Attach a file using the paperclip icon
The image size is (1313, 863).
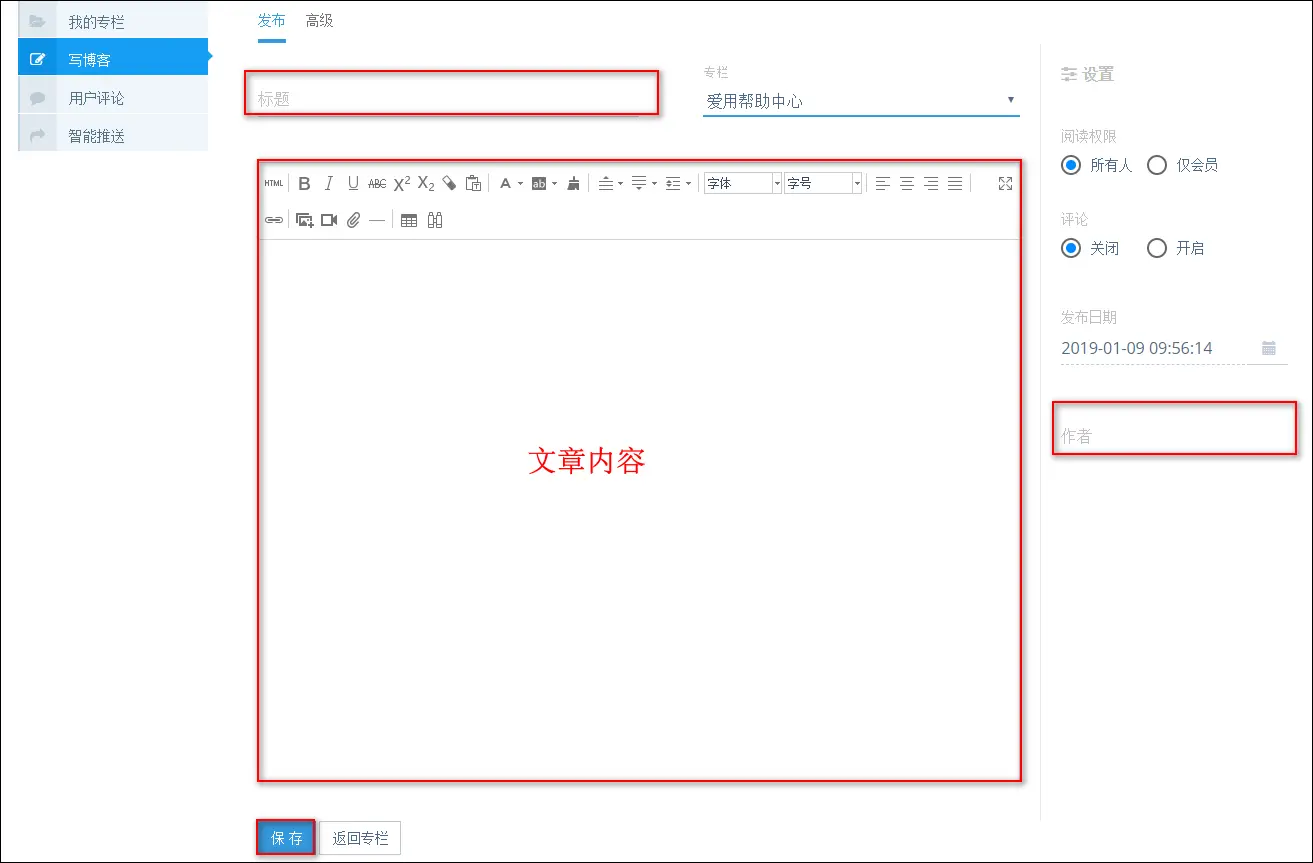tap(353, 220)
